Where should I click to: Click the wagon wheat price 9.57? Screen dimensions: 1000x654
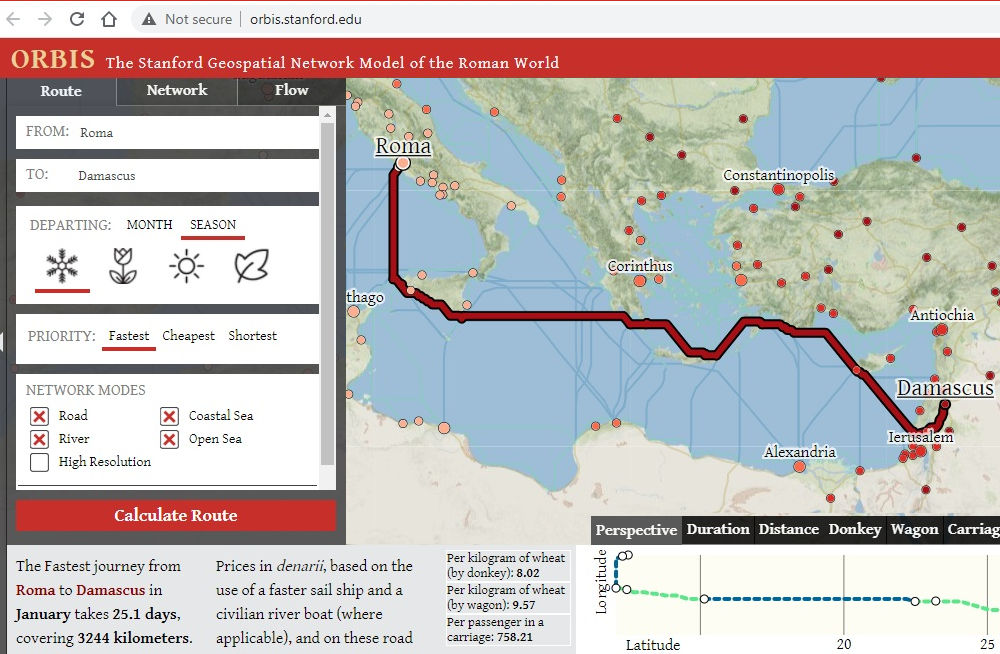[x=524, y=605]
